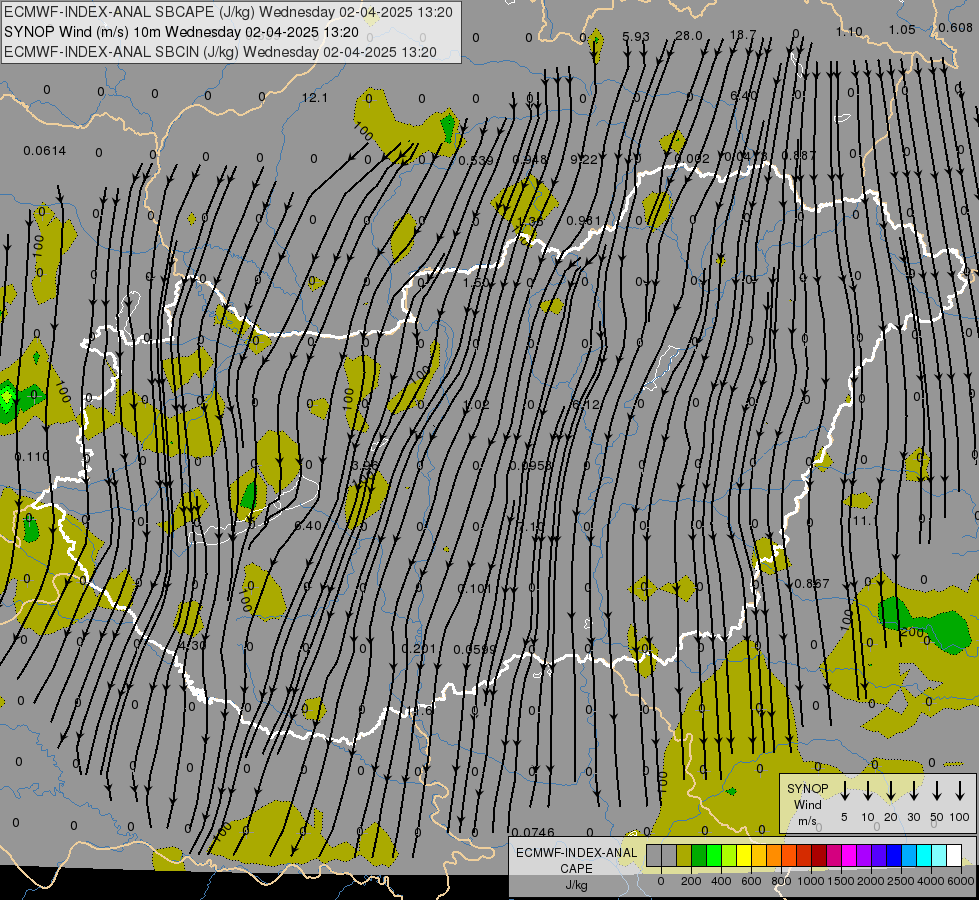Click the 2000 tick label on CAPE scale
The width and height of the screenshot is (979, 900).
870,881
